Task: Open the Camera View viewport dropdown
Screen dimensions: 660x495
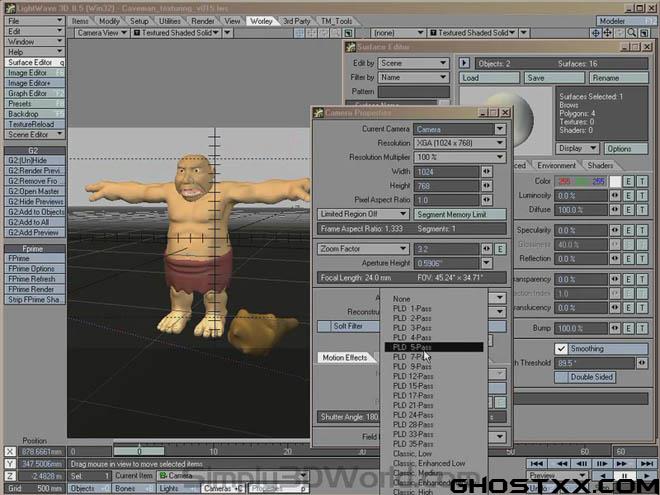Action: (x=101, y=33)
